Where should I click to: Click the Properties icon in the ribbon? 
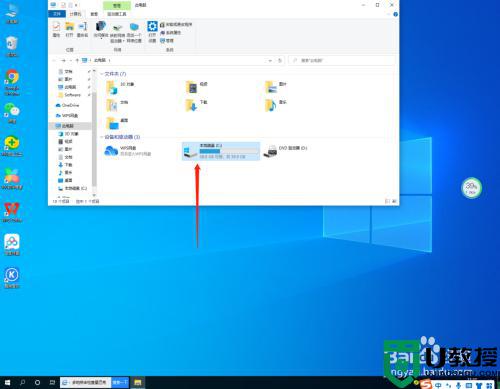click(56, 29)
